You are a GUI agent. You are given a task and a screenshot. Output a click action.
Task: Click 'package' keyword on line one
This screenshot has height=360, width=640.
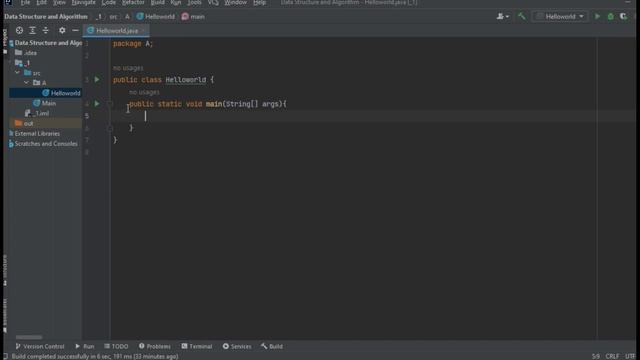coord(127,44)
